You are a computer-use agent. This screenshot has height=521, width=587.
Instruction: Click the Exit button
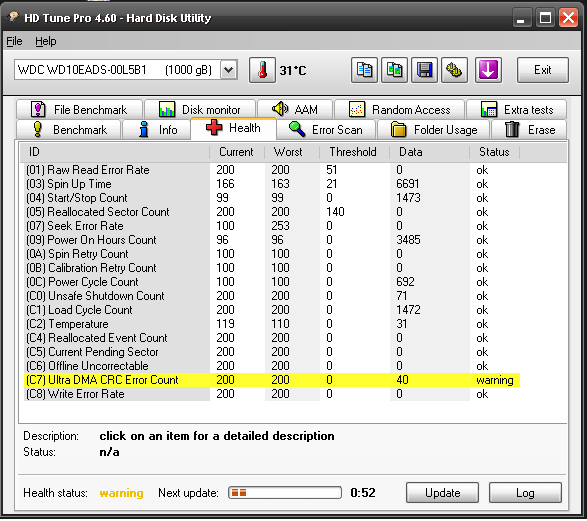click(x=542, y=70)
